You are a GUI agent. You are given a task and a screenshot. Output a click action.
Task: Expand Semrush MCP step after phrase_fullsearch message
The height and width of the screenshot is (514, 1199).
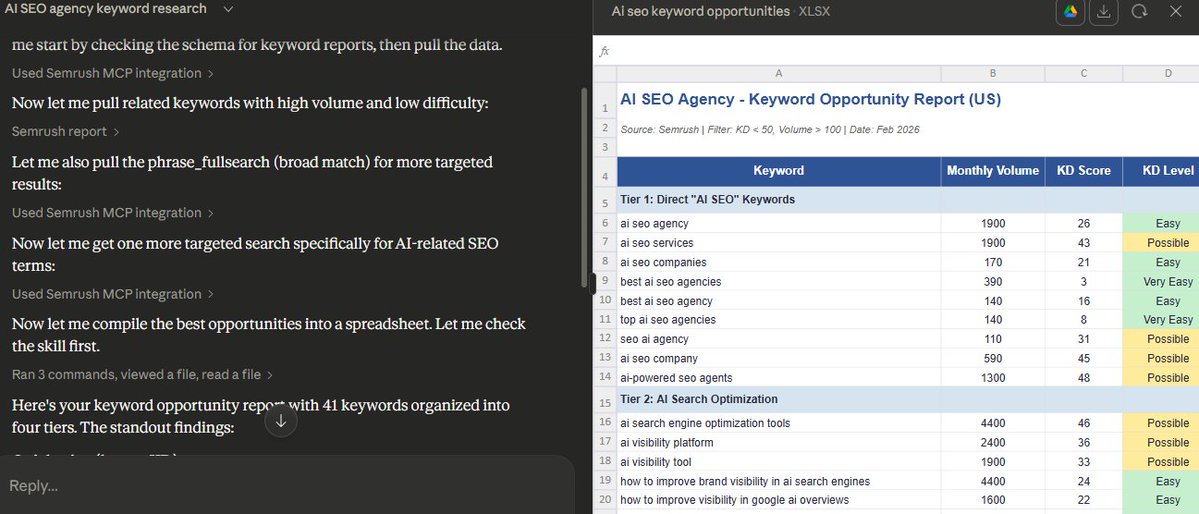click(112, 213)
